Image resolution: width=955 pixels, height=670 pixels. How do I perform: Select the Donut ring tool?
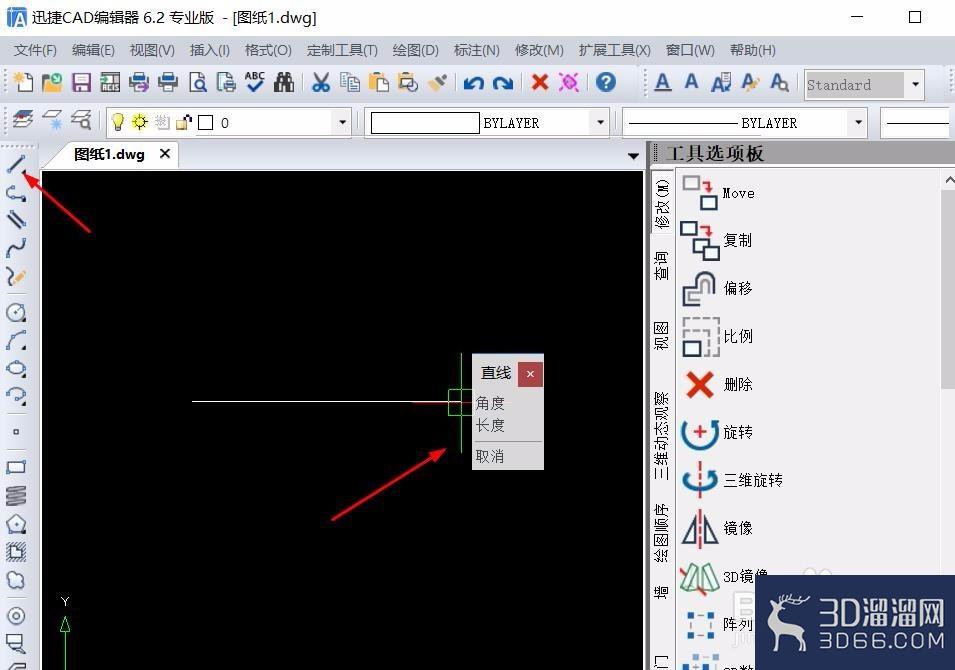point(16,616)
